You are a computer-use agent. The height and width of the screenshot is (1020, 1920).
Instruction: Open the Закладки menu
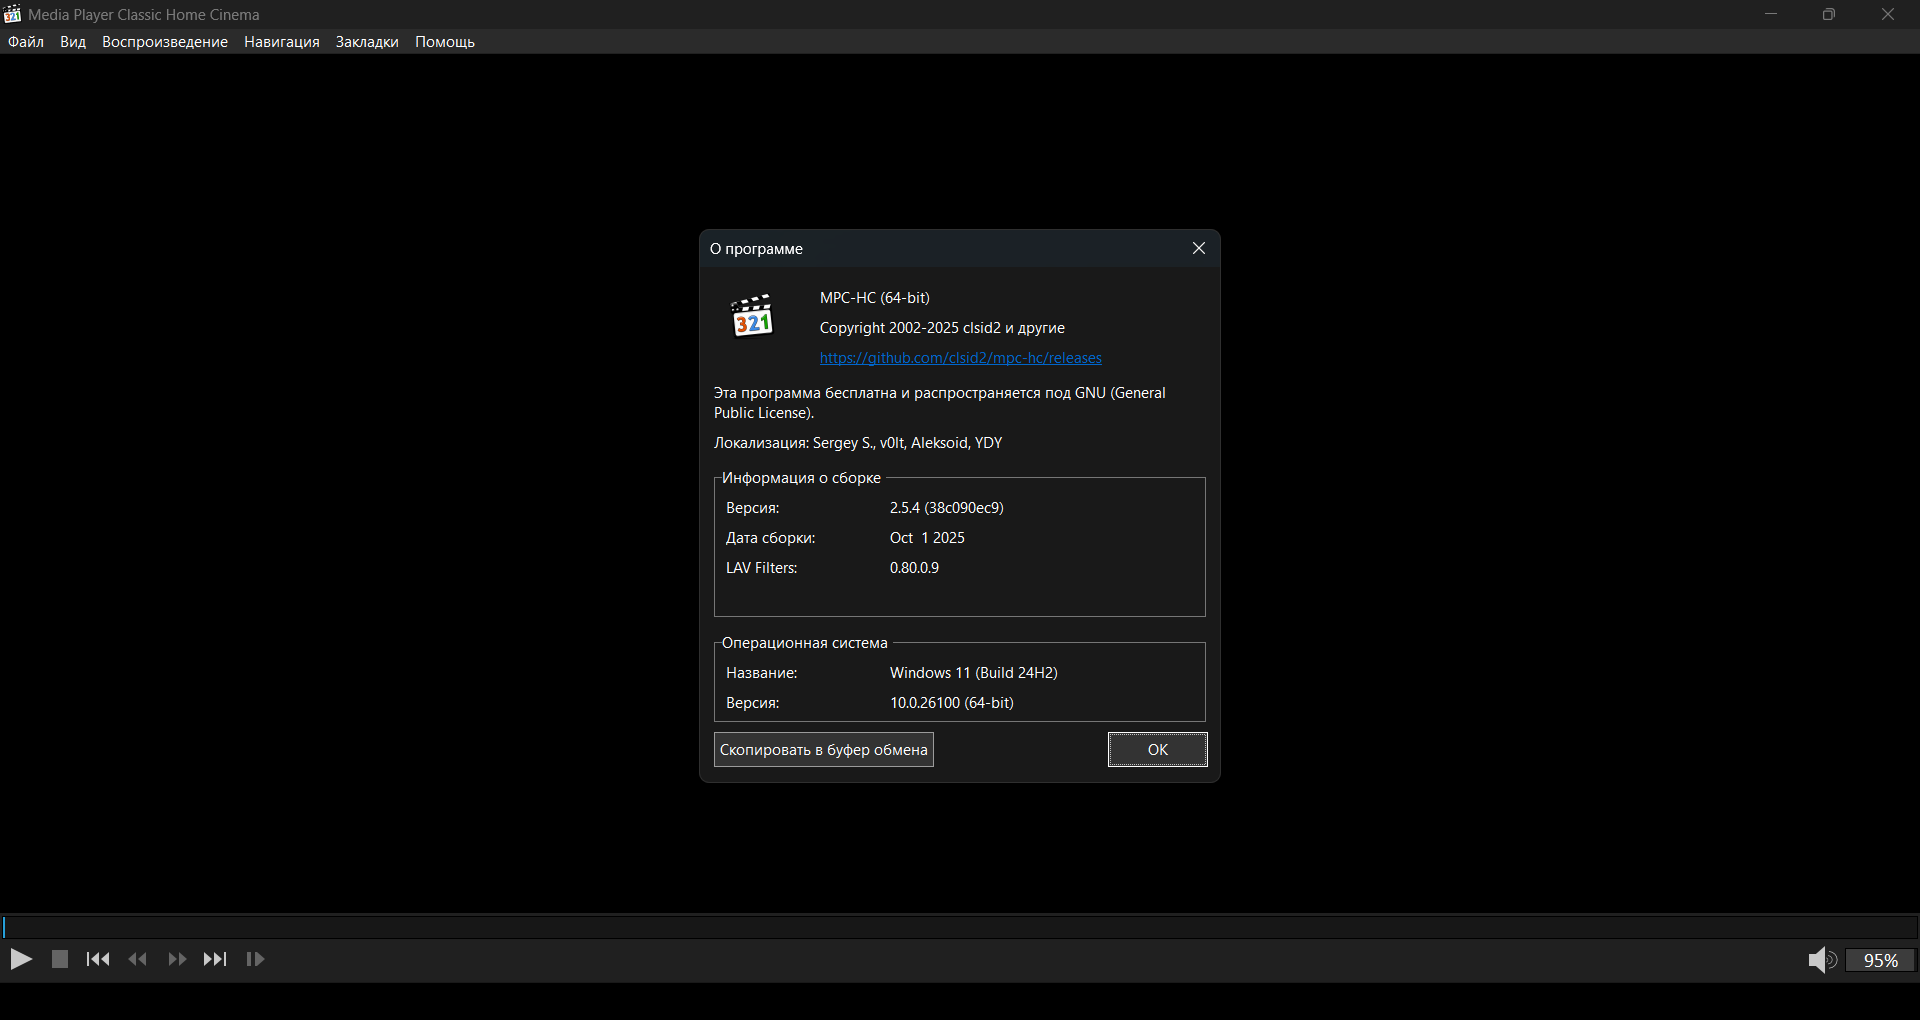pos(367,42)
